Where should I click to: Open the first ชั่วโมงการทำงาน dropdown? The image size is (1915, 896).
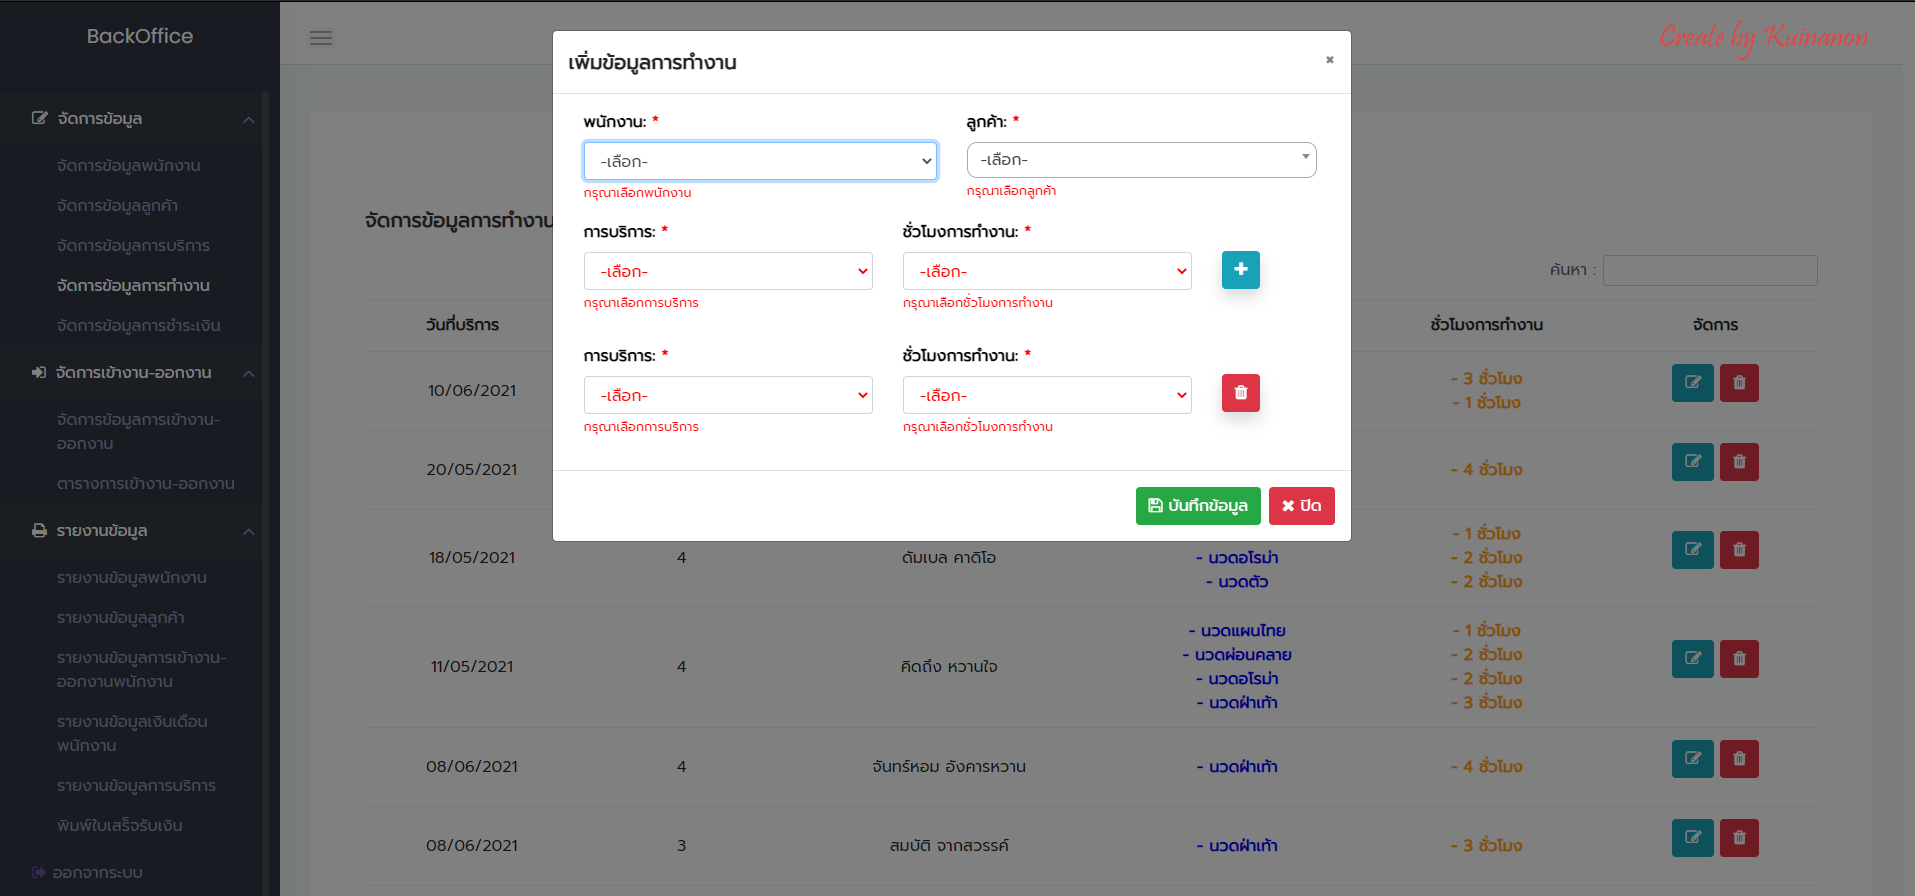click(x=1047, y=271)
